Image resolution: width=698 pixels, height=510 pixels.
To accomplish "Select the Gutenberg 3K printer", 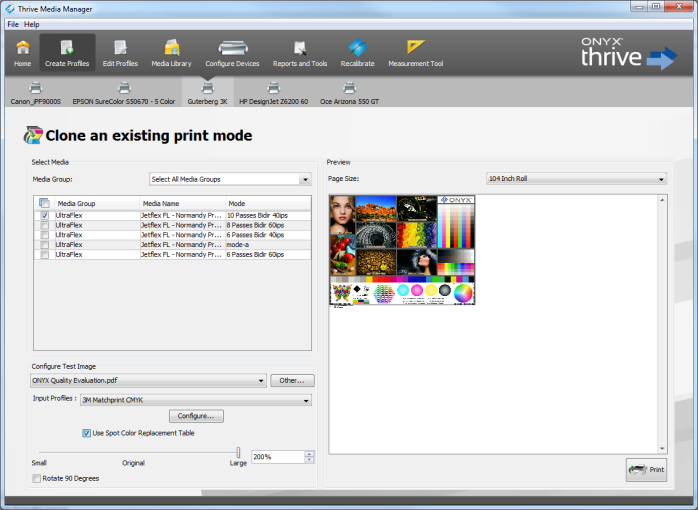I will point(207,93).
